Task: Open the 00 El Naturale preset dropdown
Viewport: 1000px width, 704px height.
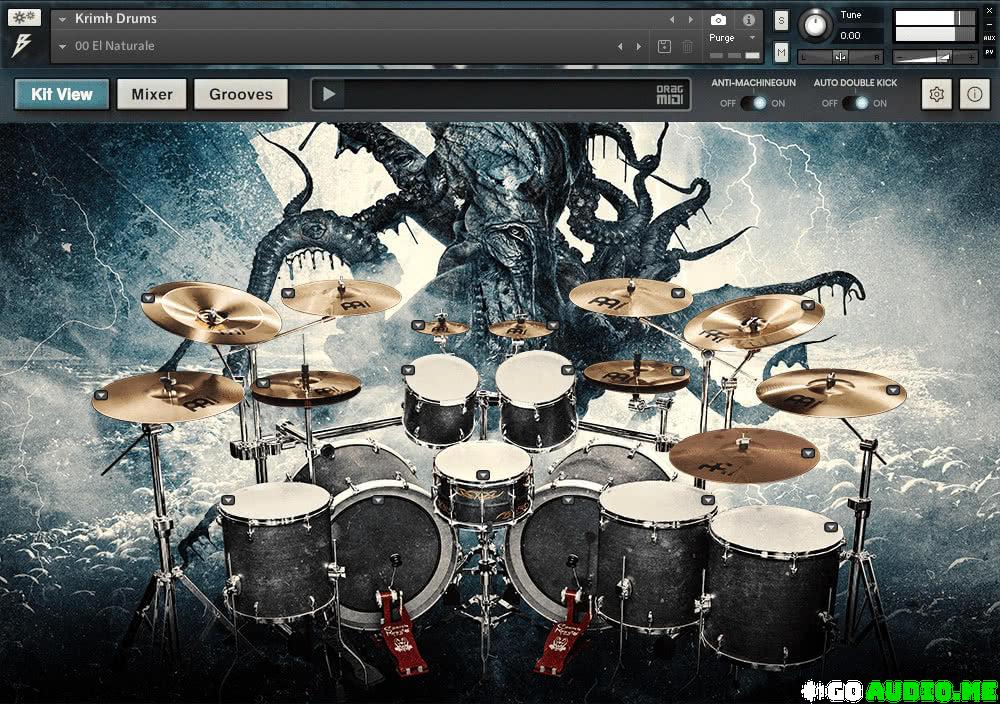Action: coord(62,46)
